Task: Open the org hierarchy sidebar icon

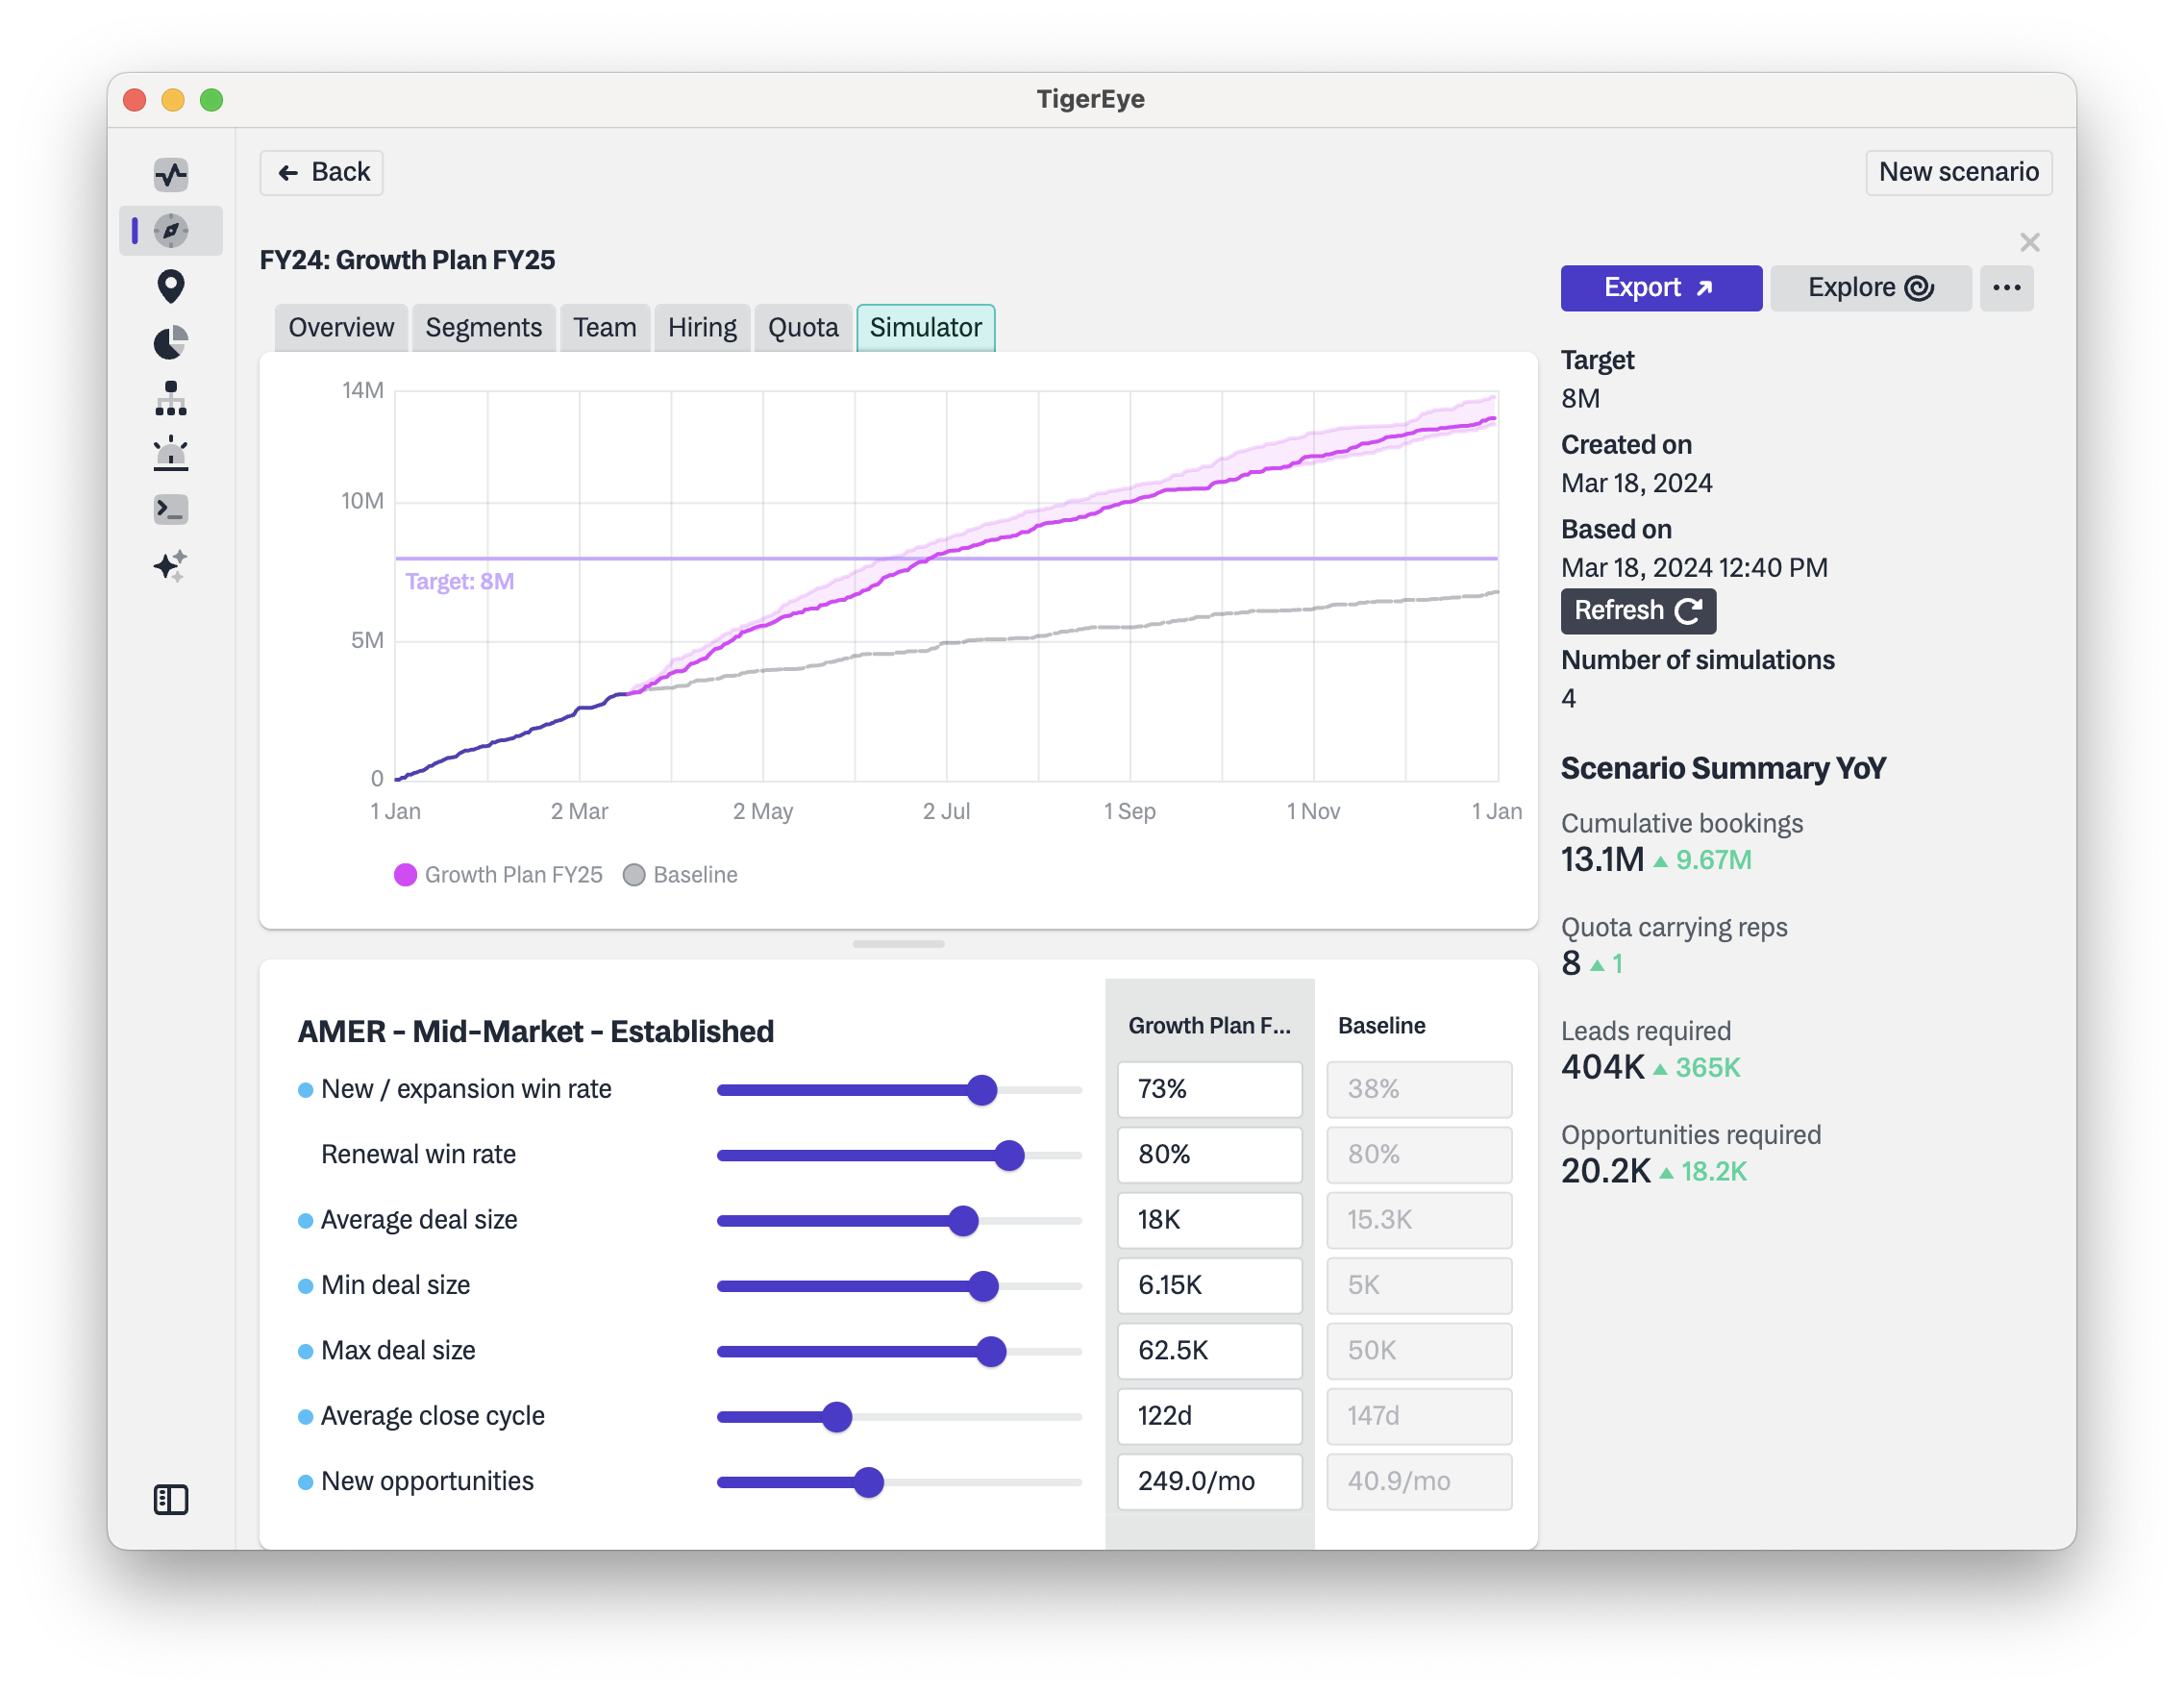Action: (171, 398)
